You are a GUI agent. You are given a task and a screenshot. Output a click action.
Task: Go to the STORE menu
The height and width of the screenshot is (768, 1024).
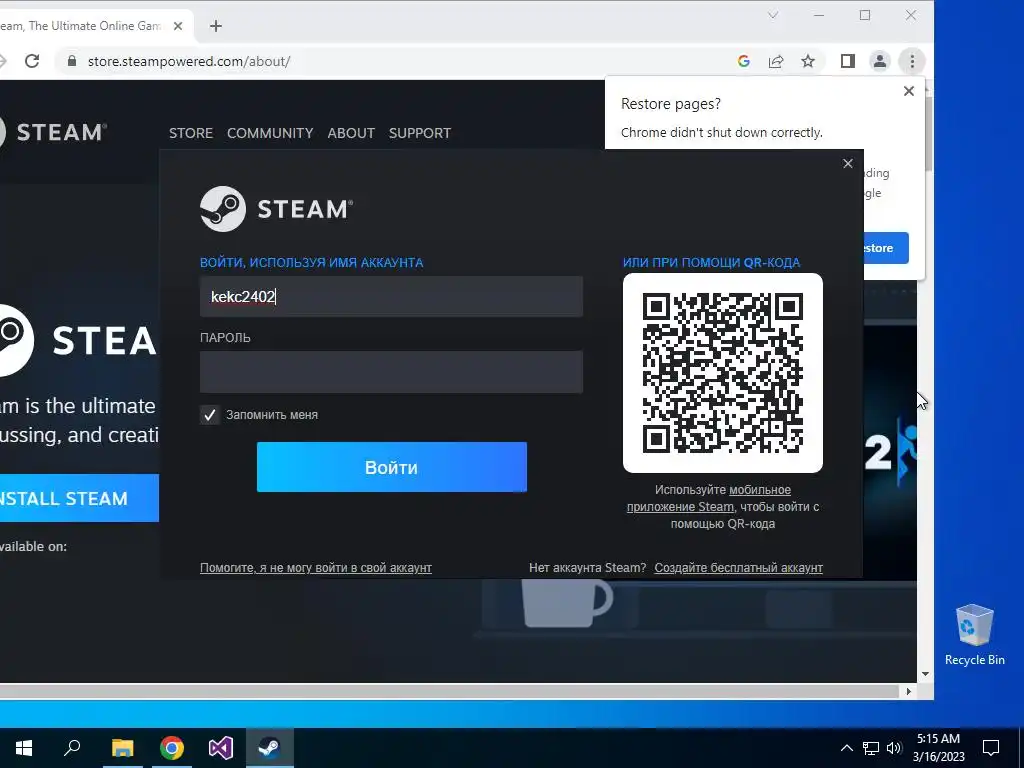[191, 133]
